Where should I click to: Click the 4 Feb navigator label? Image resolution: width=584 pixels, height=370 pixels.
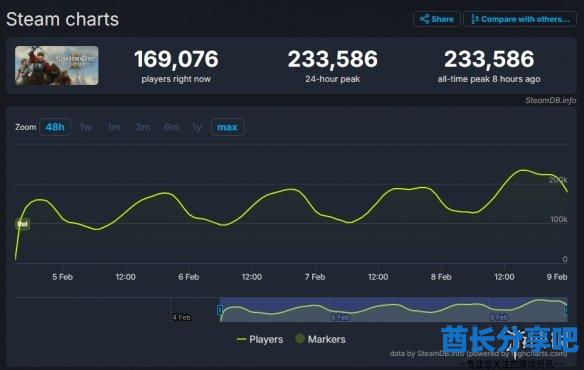coord(181,317)
